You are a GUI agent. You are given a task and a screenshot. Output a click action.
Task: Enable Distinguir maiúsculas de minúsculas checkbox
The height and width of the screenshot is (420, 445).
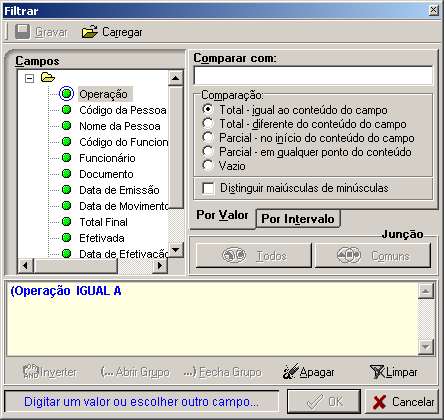(208, 188)
